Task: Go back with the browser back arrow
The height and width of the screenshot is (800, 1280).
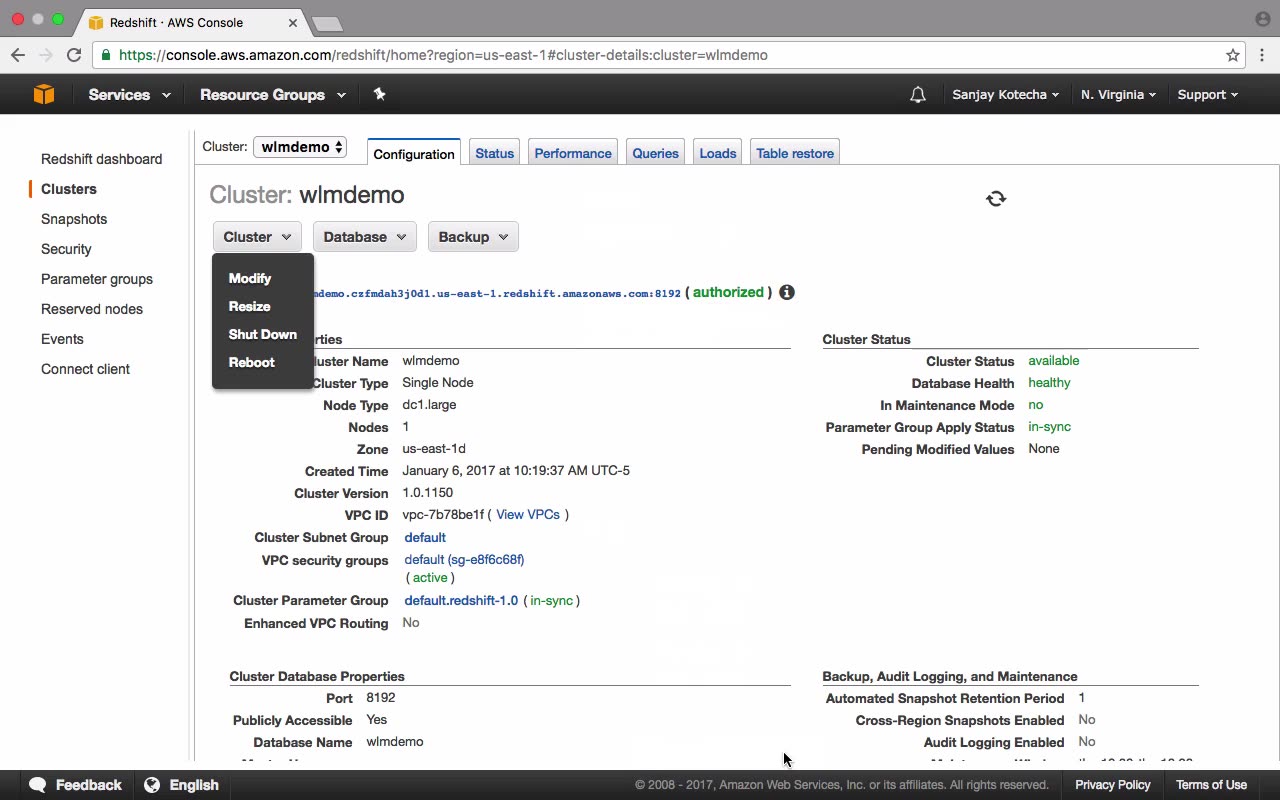Action: tap(18, 55)
